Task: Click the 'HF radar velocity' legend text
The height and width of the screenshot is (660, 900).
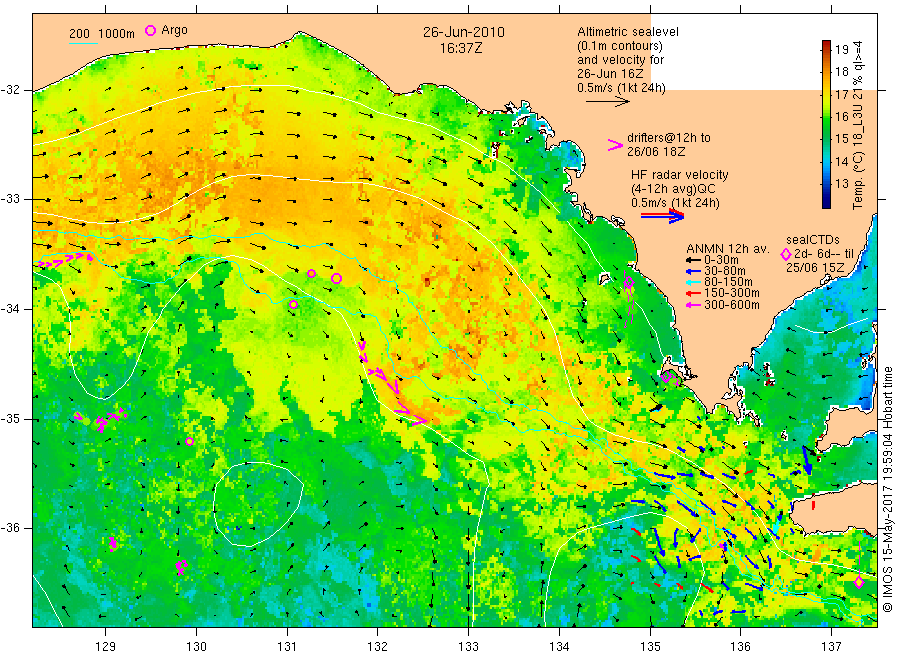Action: click(680, 174)
